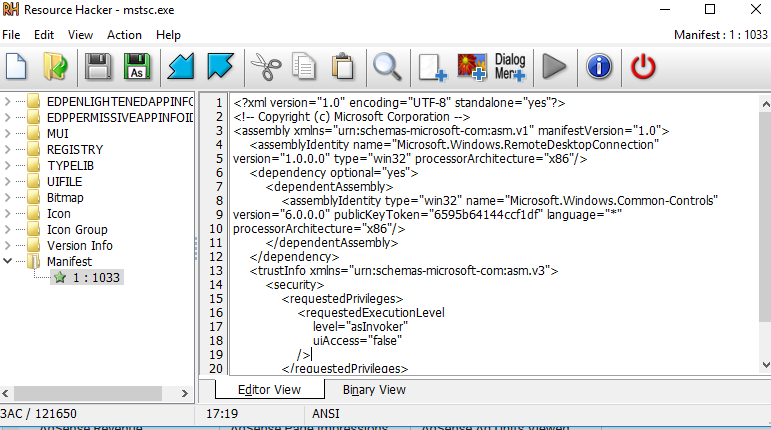Click line number 13 in gutter
771x430 pixels.
pyautogui.click(x=216, y=271)
